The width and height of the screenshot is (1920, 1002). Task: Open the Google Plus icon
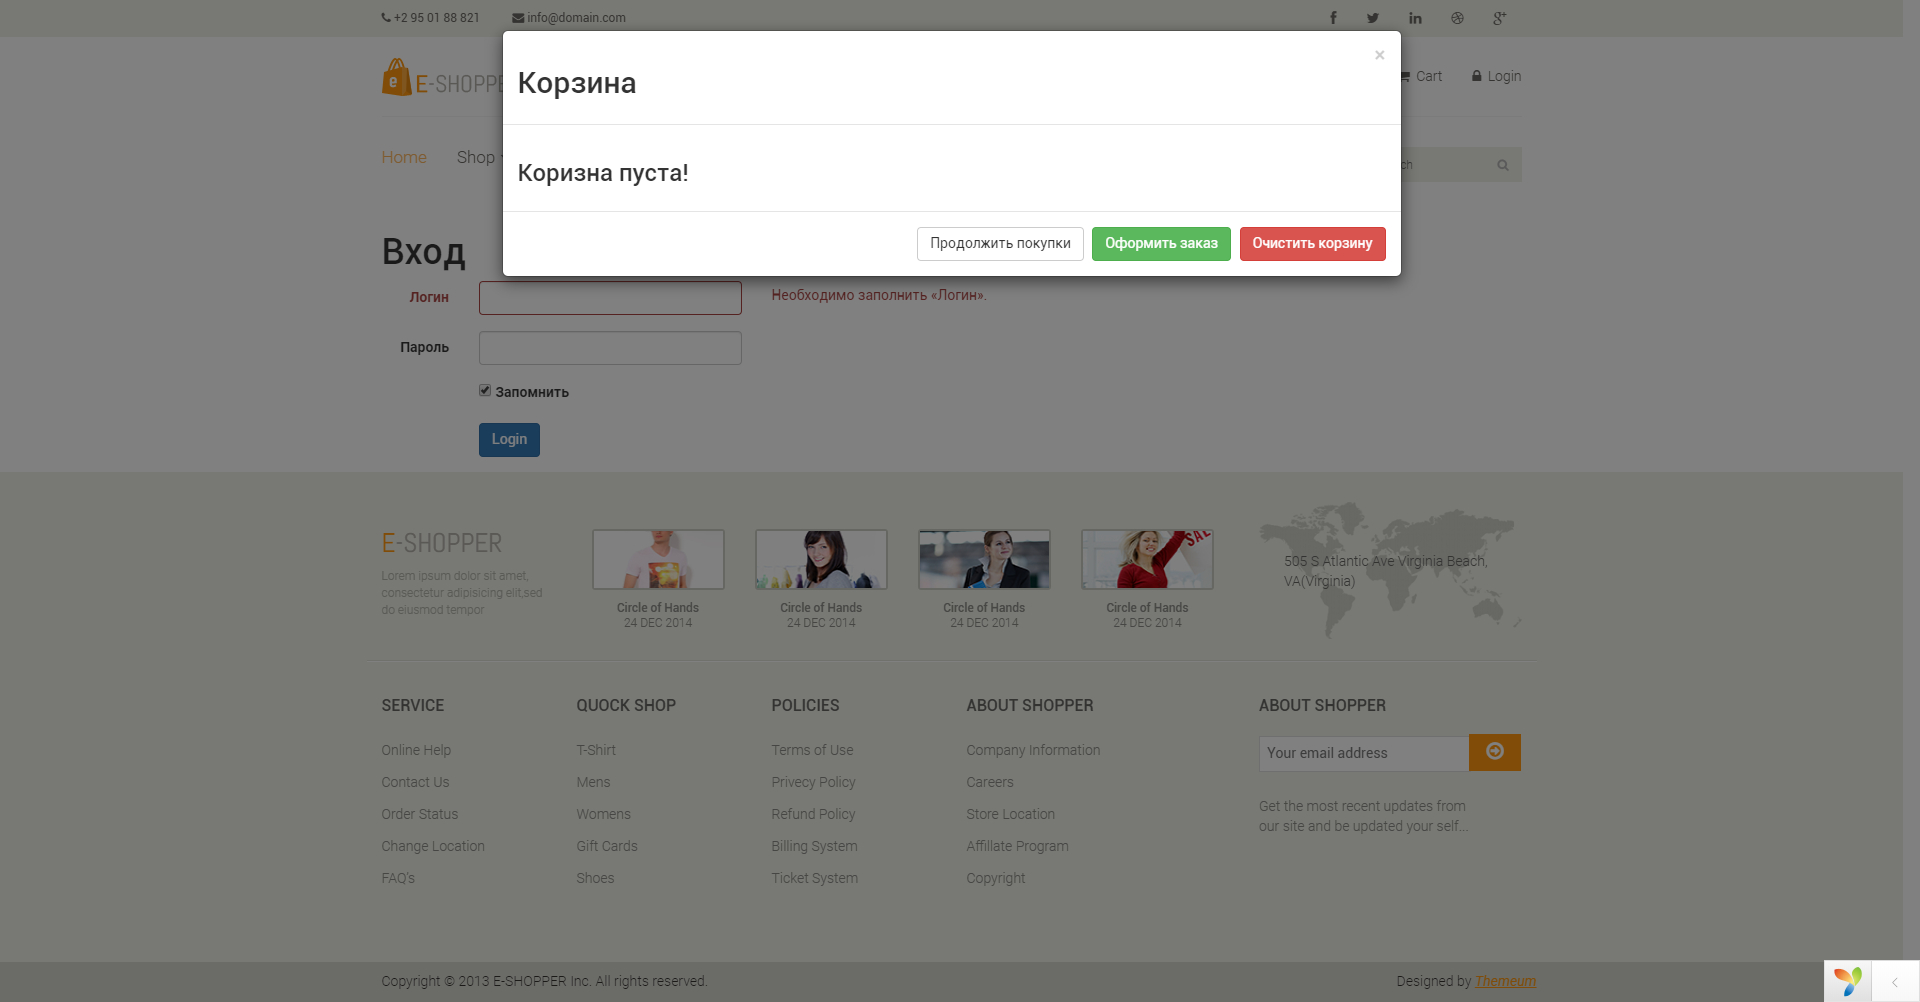point(1499,18)
